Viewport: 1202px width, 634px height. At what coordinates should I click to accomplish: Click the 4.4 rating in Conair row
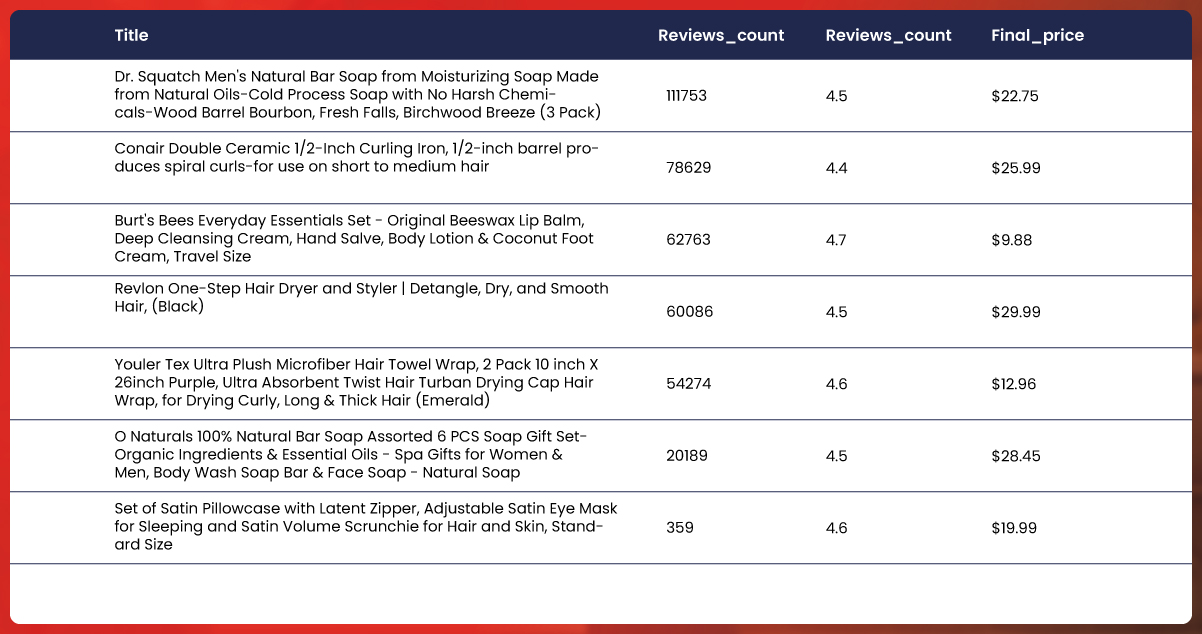click(x=836, y=168)
